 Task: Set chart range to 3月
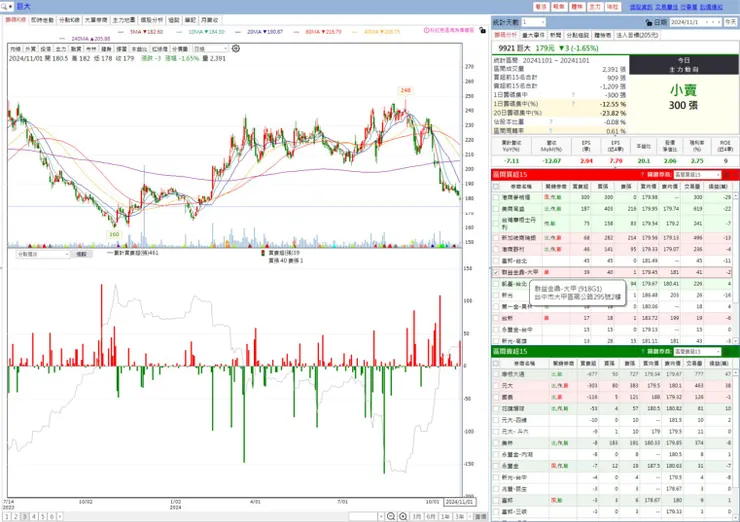point(416,517)
